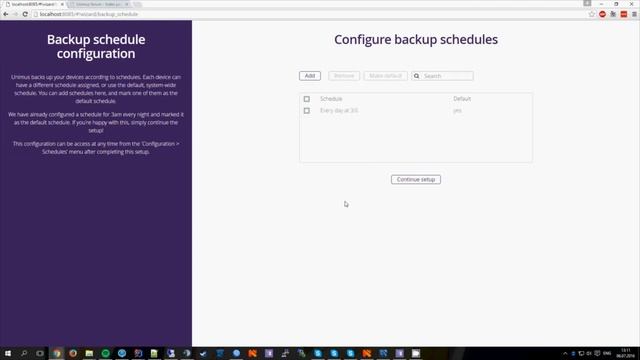Click the Chrome icon in the taskbar
The height and width of the screenshot is (360, 640).
click(x=57, y=353)
